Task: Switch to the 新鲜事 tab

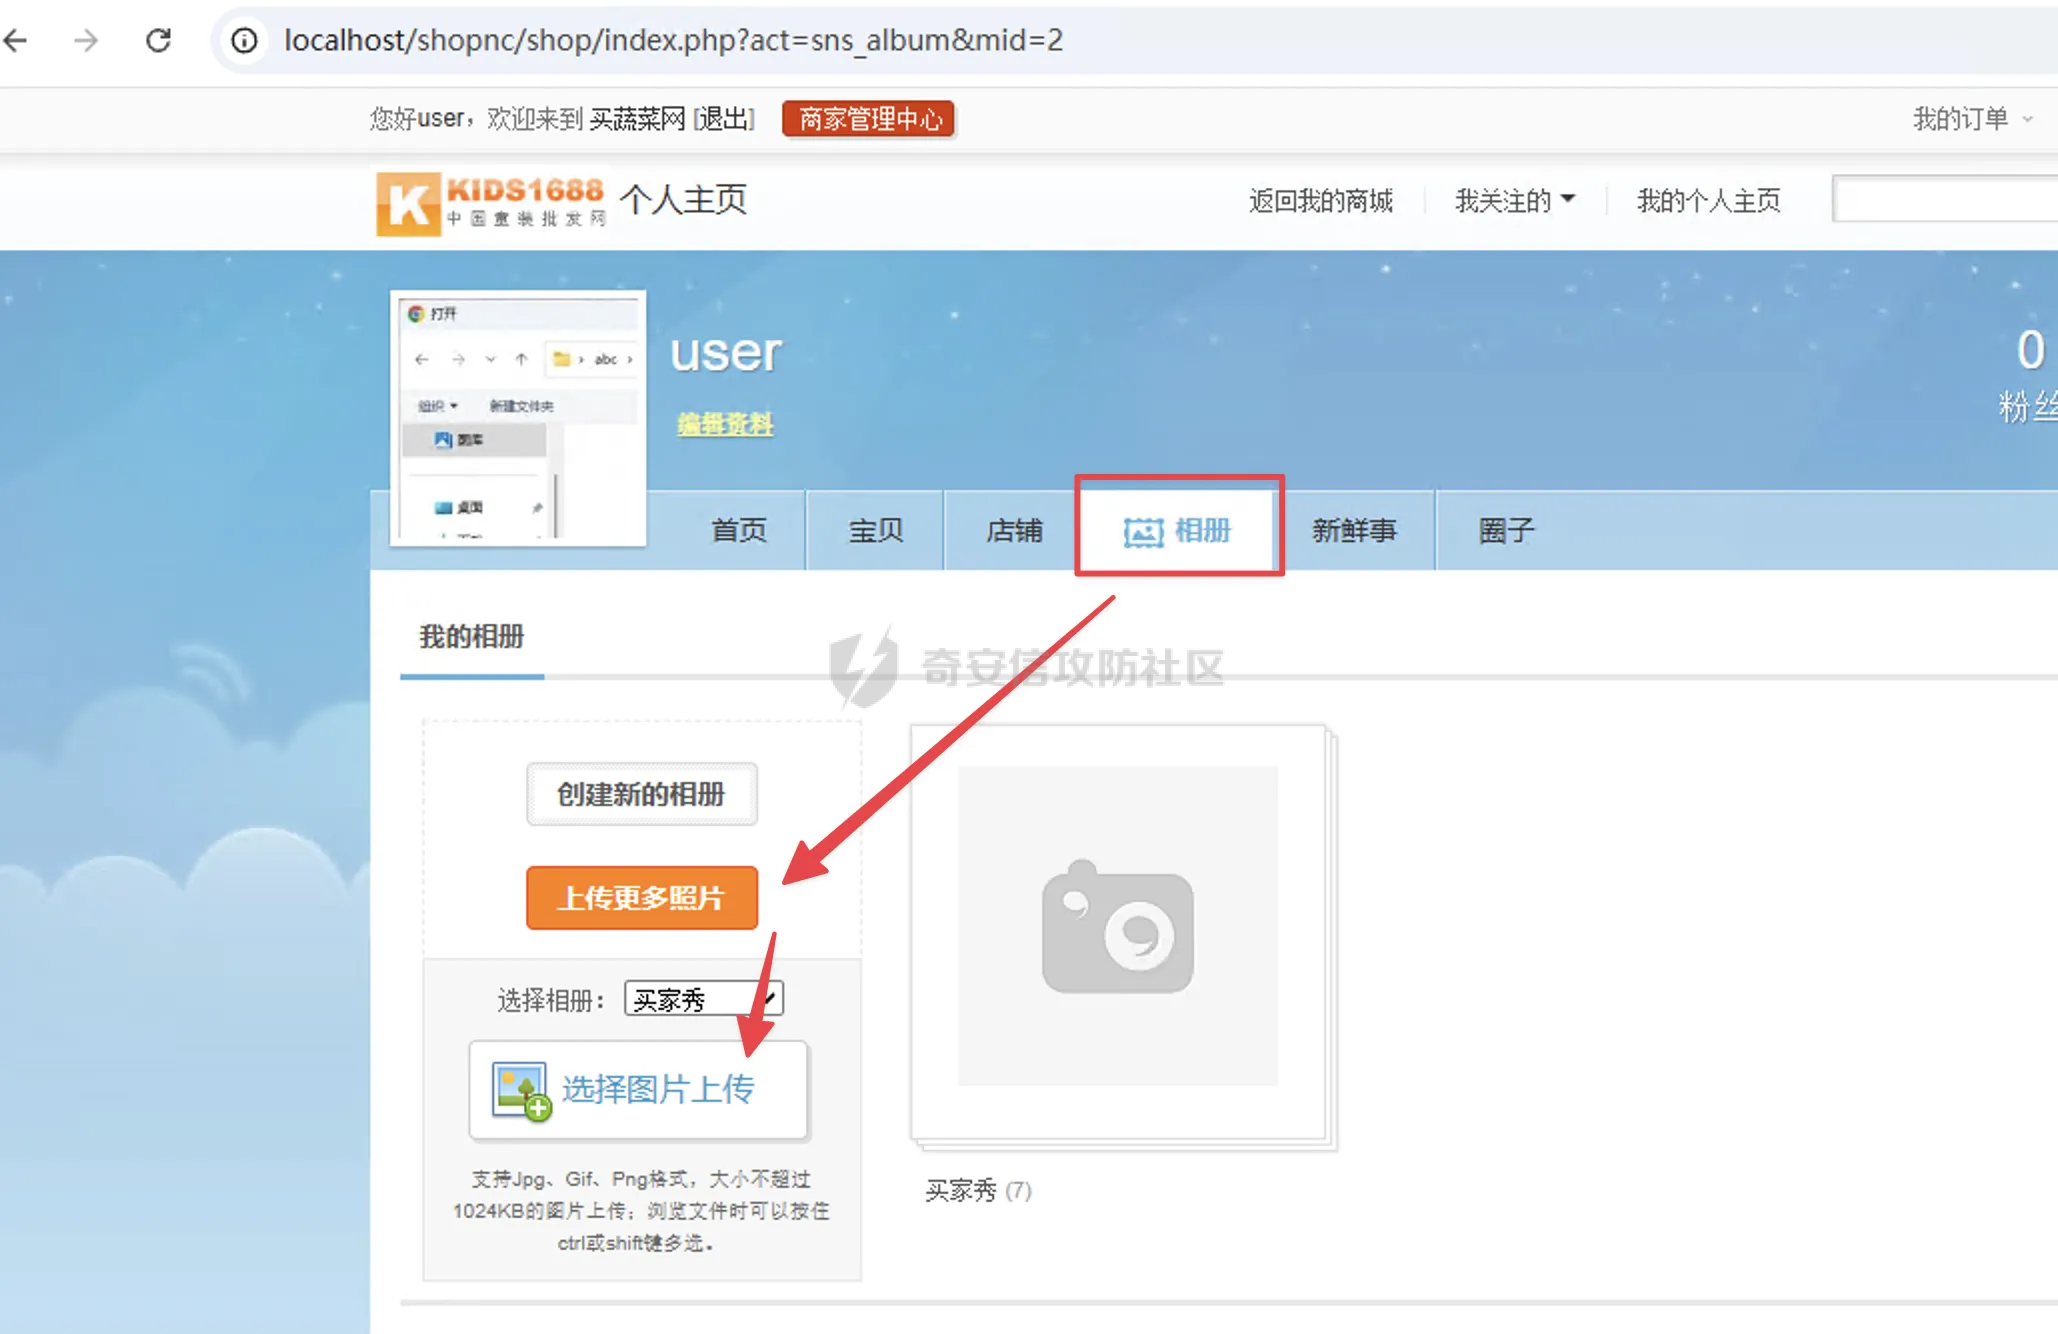Action: tap(1353, 530)
